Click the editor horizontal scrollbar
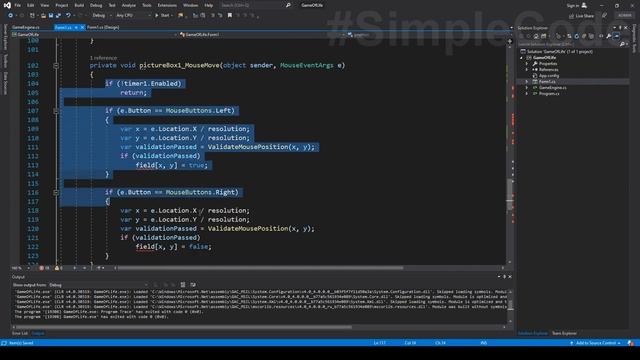 pyautogui.click(x=260, y=268)
